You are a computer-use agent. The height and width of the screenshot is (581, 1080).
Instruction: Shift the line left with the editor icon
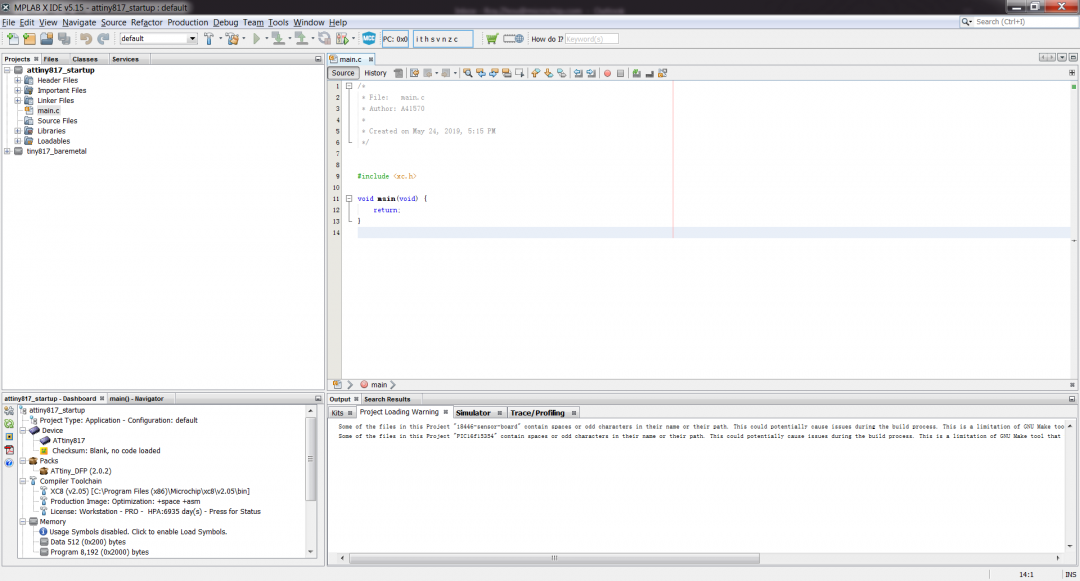(x=578, y=73)
